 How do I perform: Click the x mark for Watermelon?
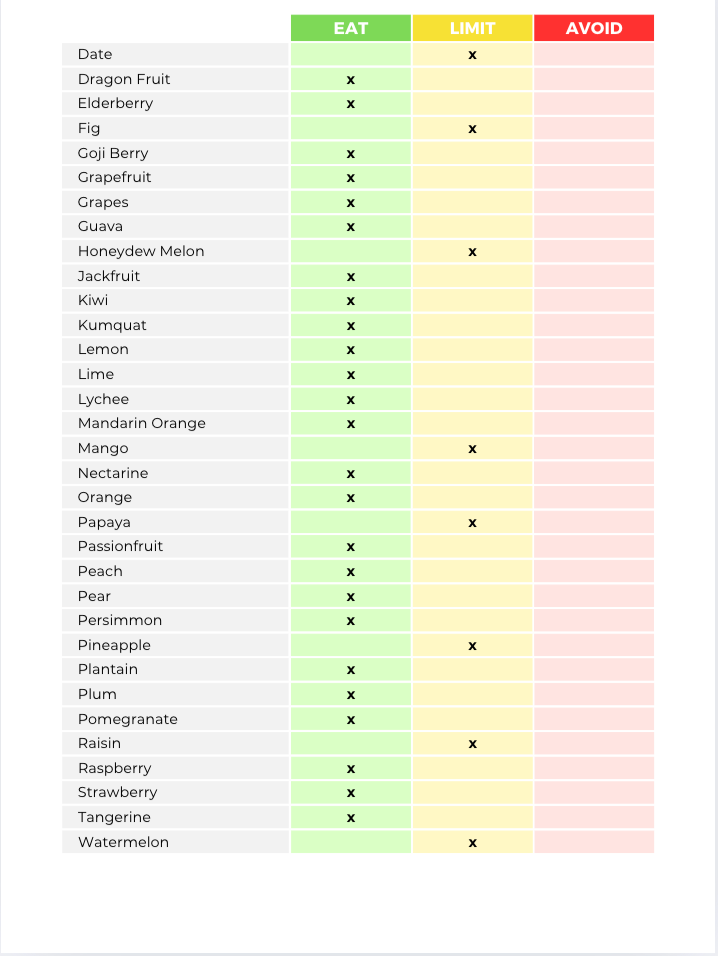[472, 843]
